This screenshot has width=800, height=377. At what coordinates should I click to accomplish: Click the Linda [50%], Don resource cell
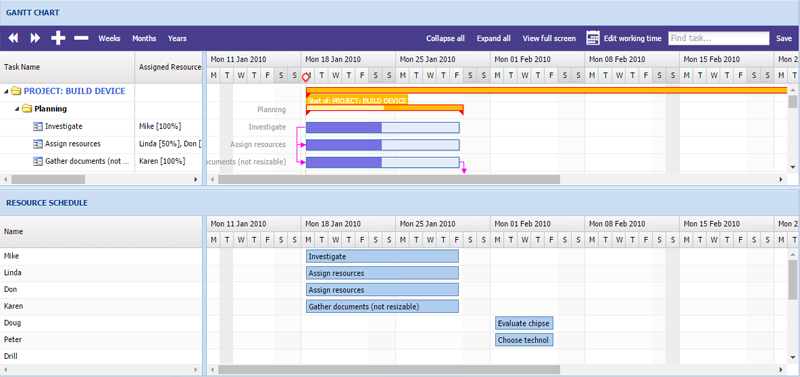pos(169,144)
